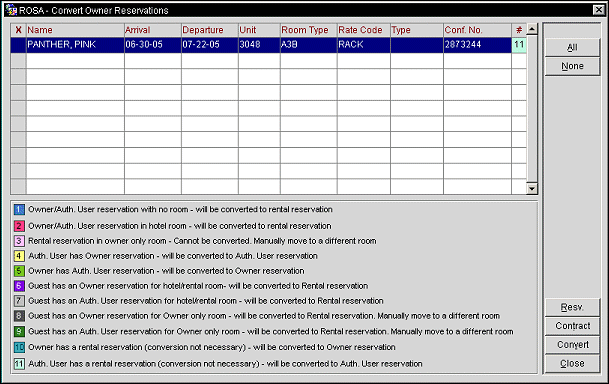Image resolution: width=609 pixels, height=384 pixels.
Task: Click the ROSA application icon in title bar
Action: tap(11, 10)
